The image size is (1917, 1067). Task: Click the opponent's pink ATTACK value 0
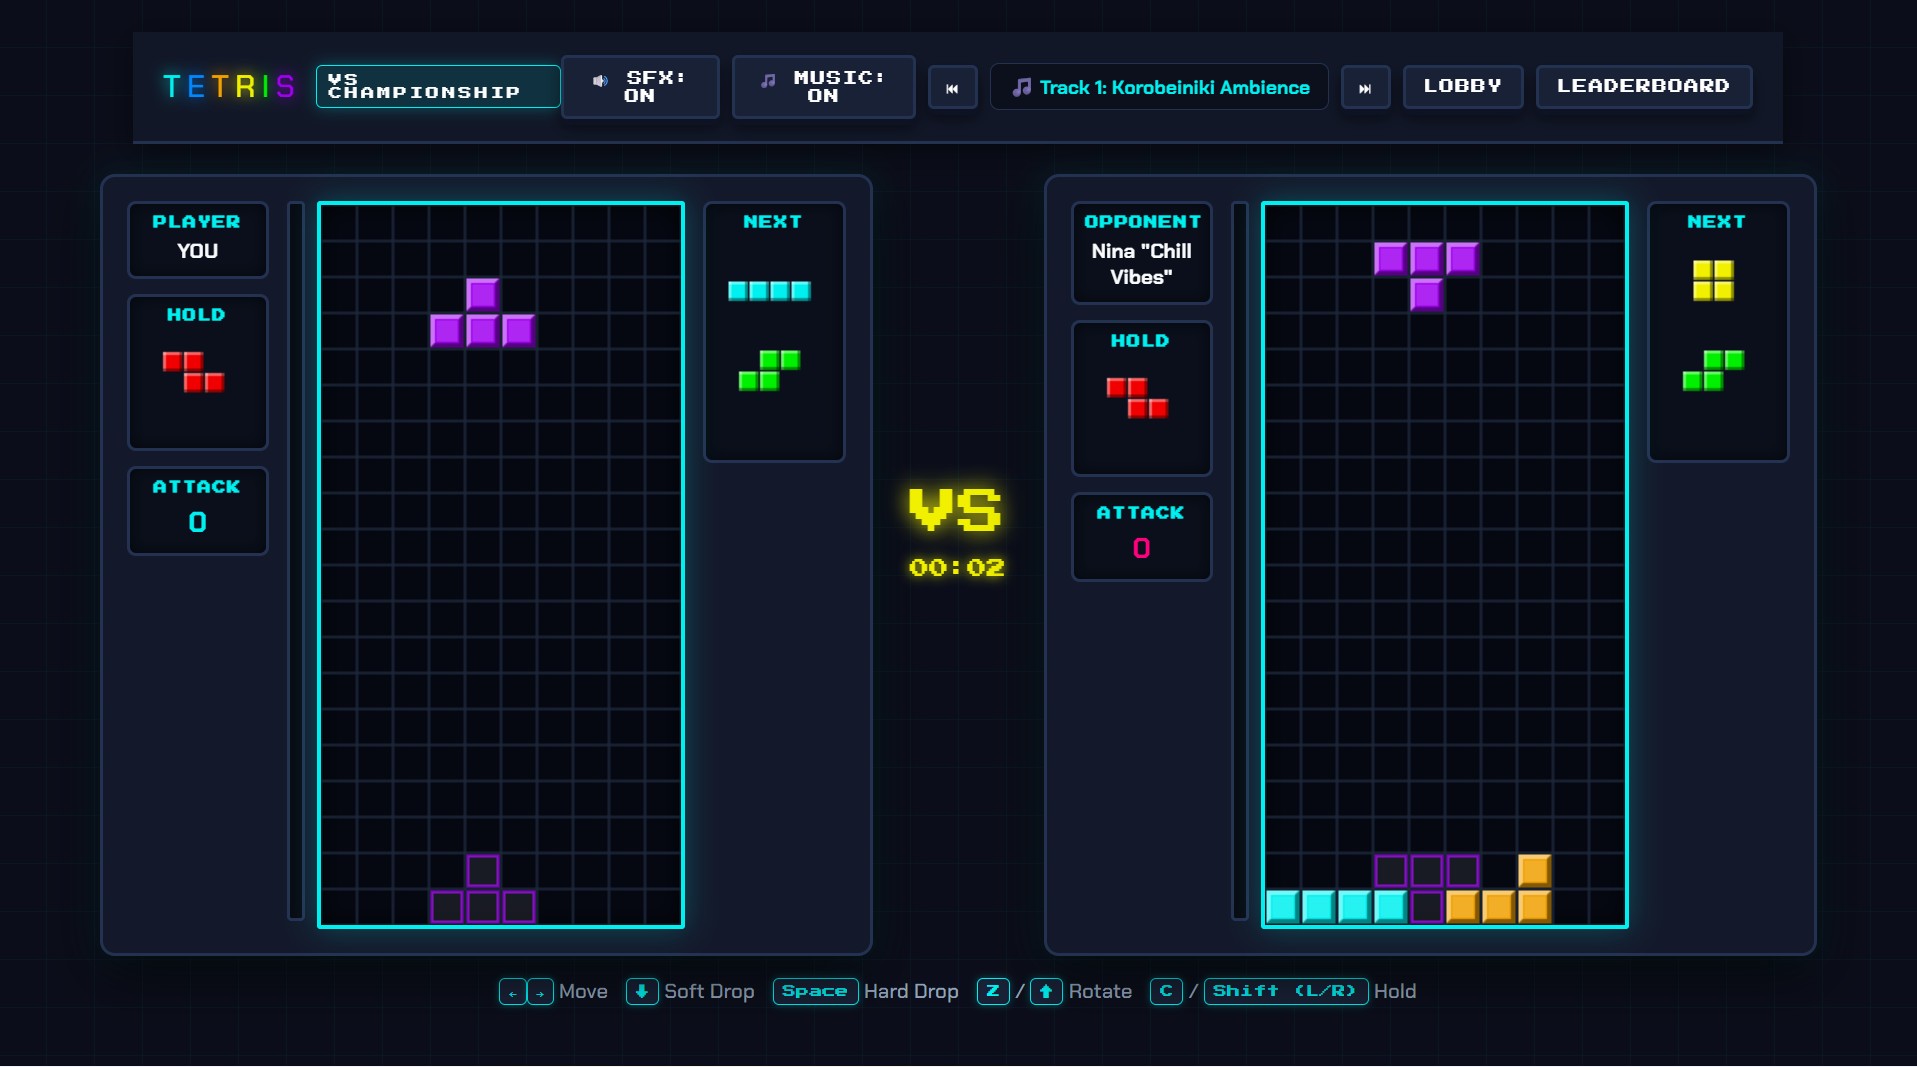[x=1142, y=548]
